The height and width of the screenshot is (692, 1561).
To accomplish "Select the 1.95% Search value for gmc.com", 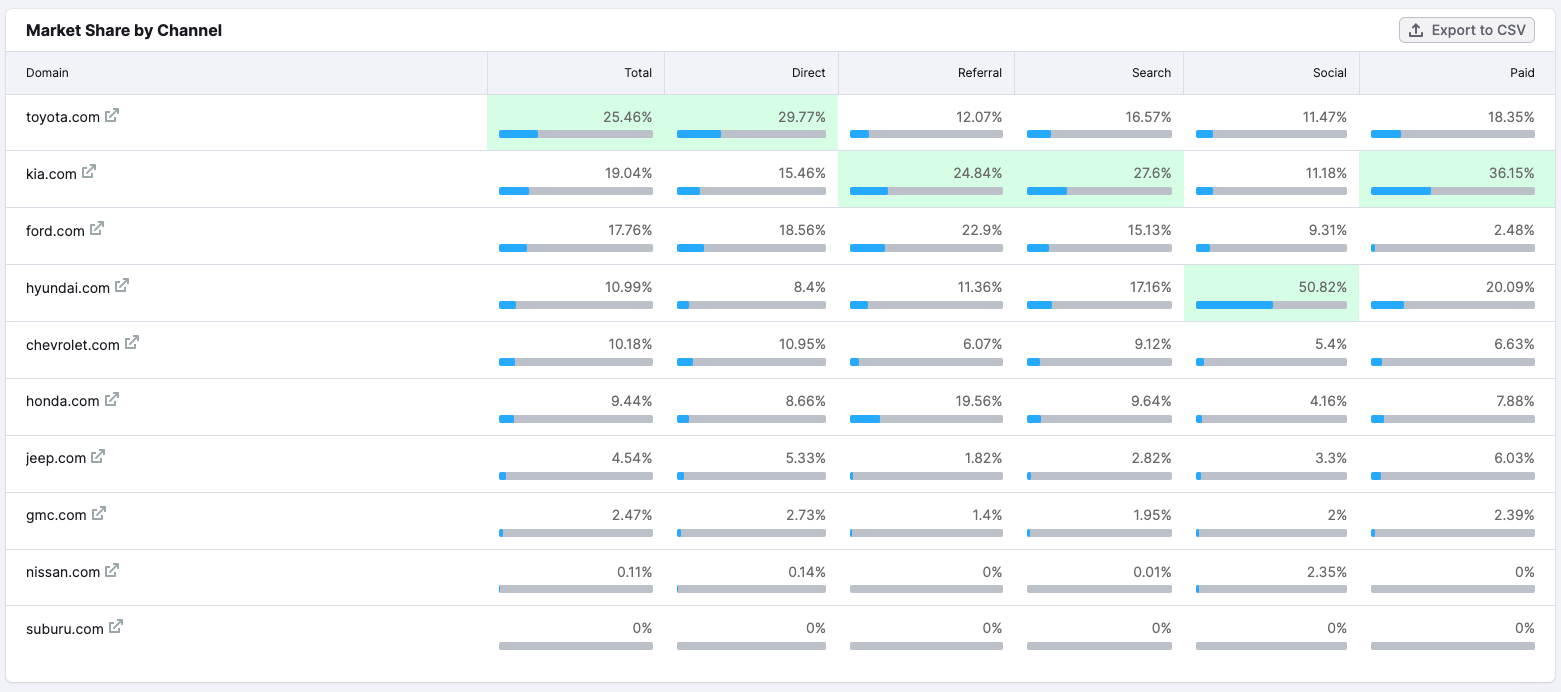I will (1151, 515).
